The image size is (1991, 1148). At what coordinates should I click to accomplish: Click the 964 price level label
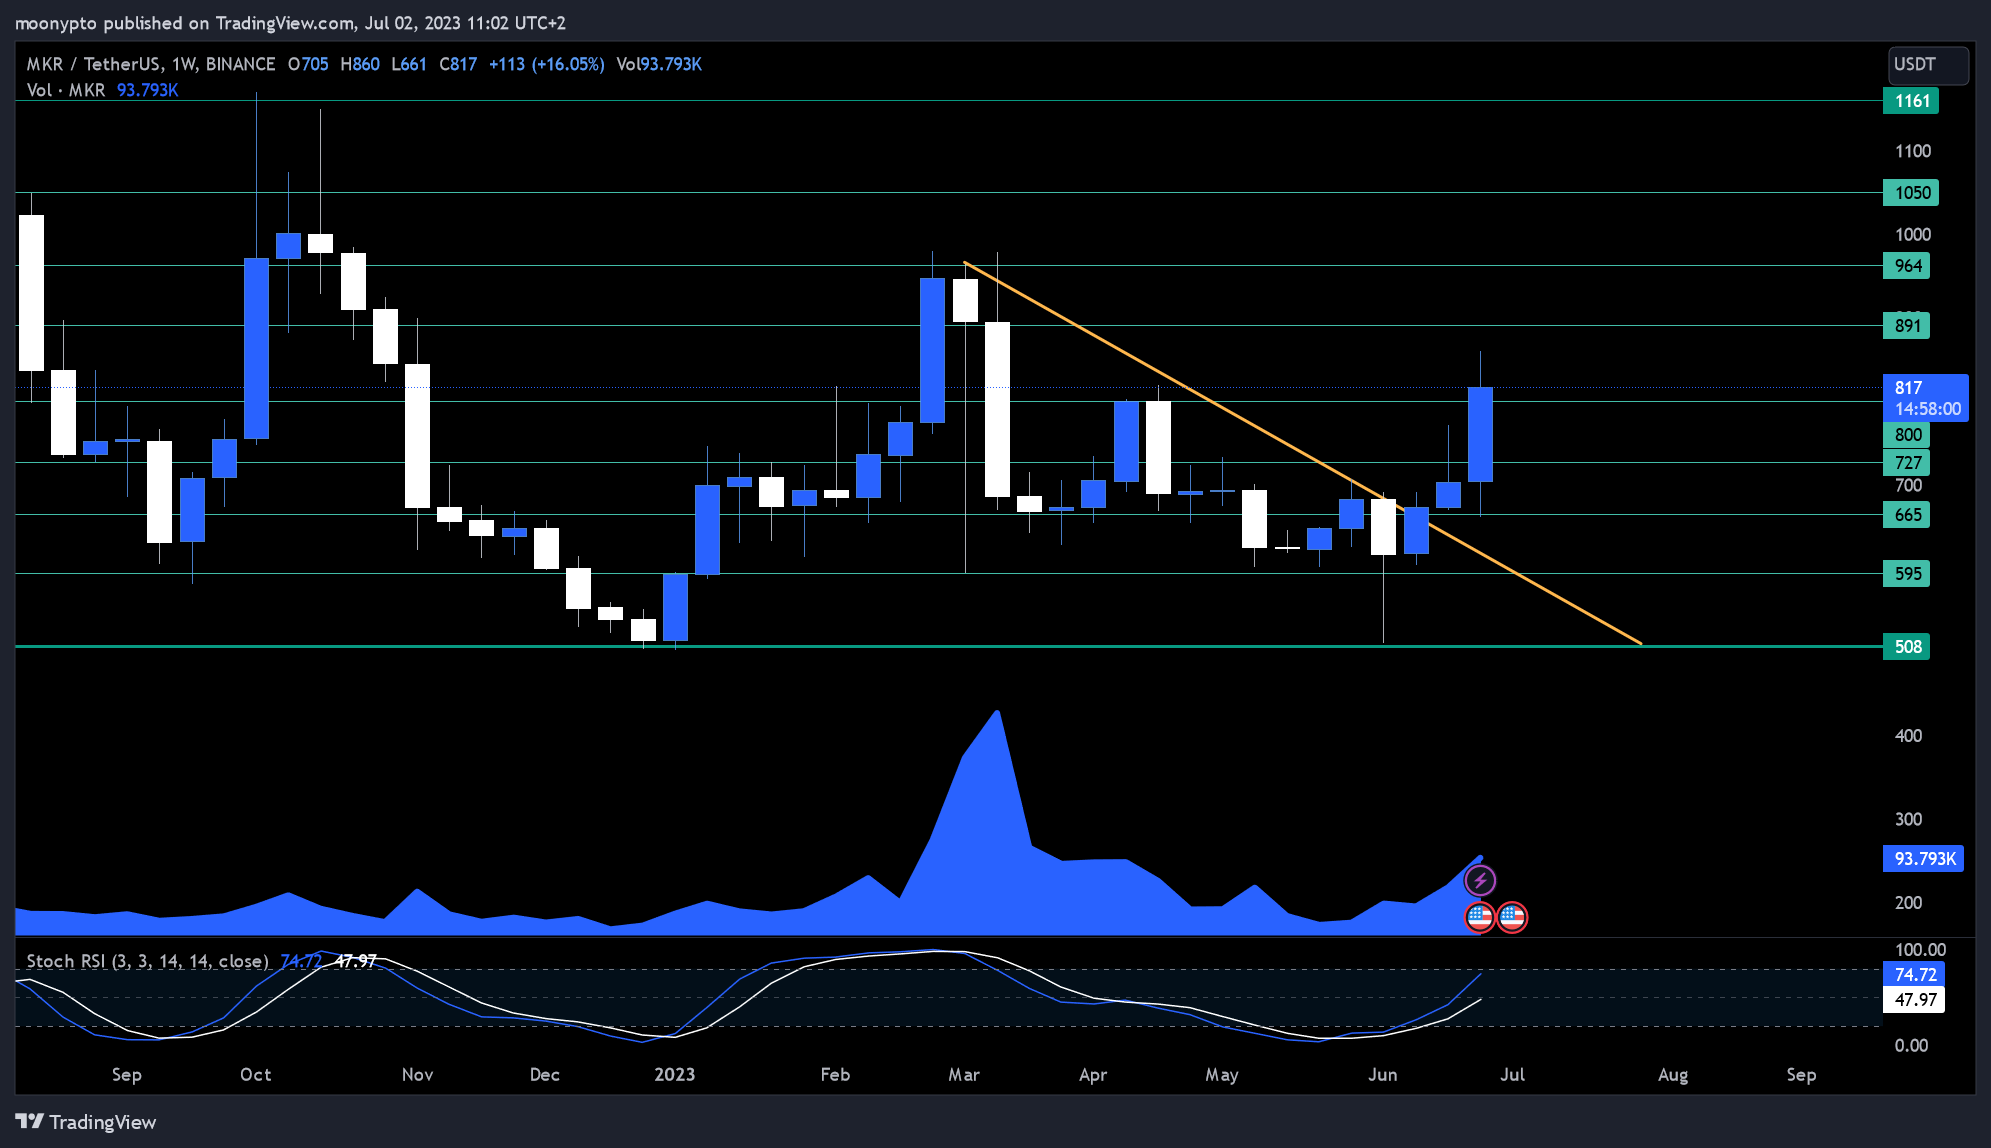(x=1907, y=266)
